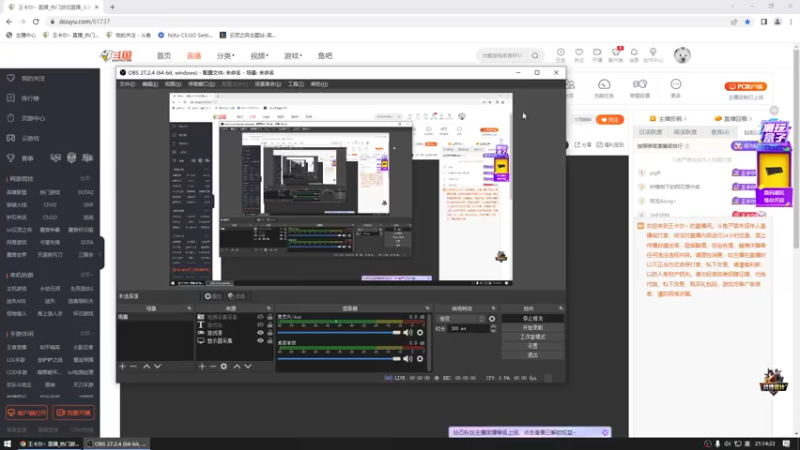Move scene down in OBS Scenes panel
The image size is (800, 450).
pos(158,366)
